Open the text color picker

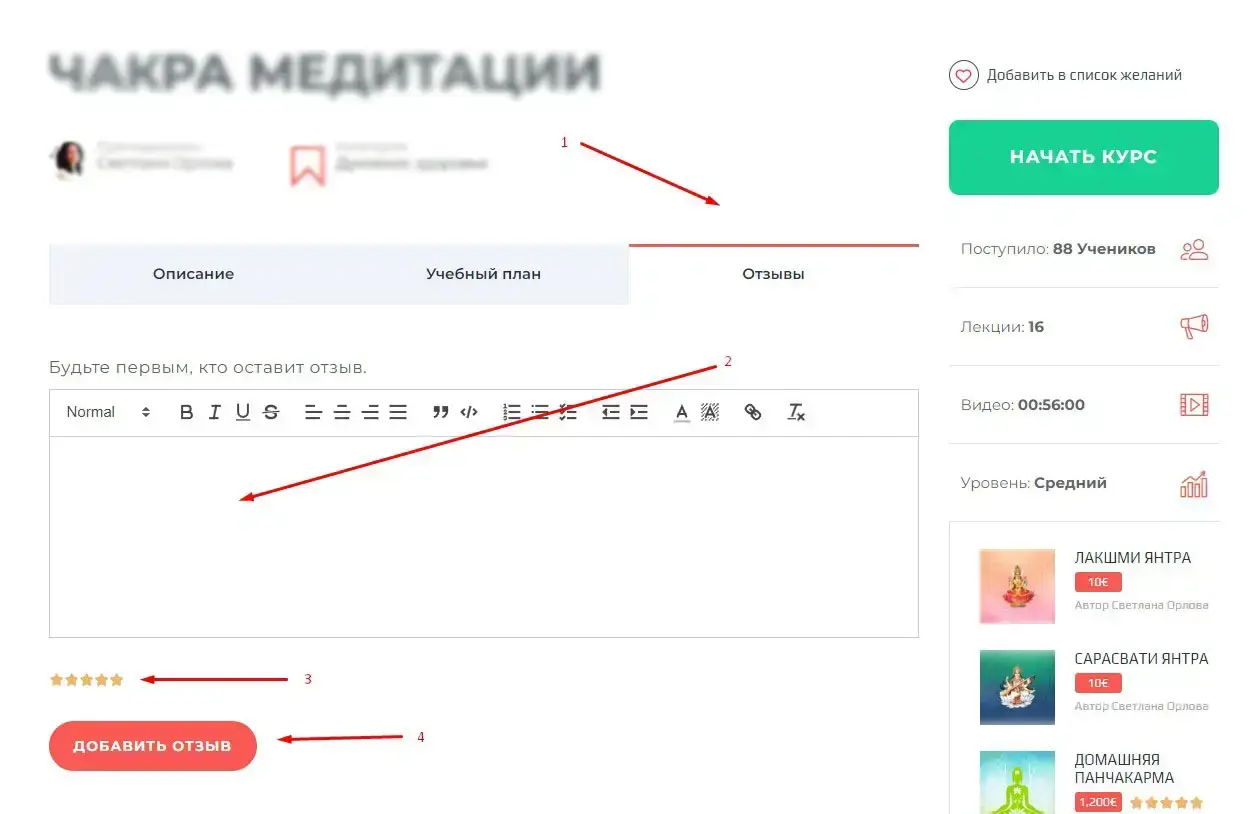tap(682, 412)
